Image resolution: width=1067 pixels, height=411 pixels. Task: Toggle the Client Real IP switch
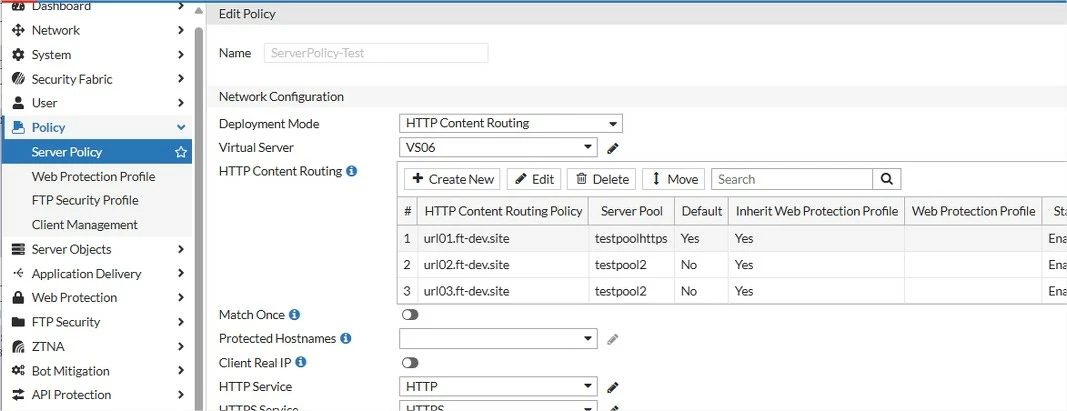(410, 363)
